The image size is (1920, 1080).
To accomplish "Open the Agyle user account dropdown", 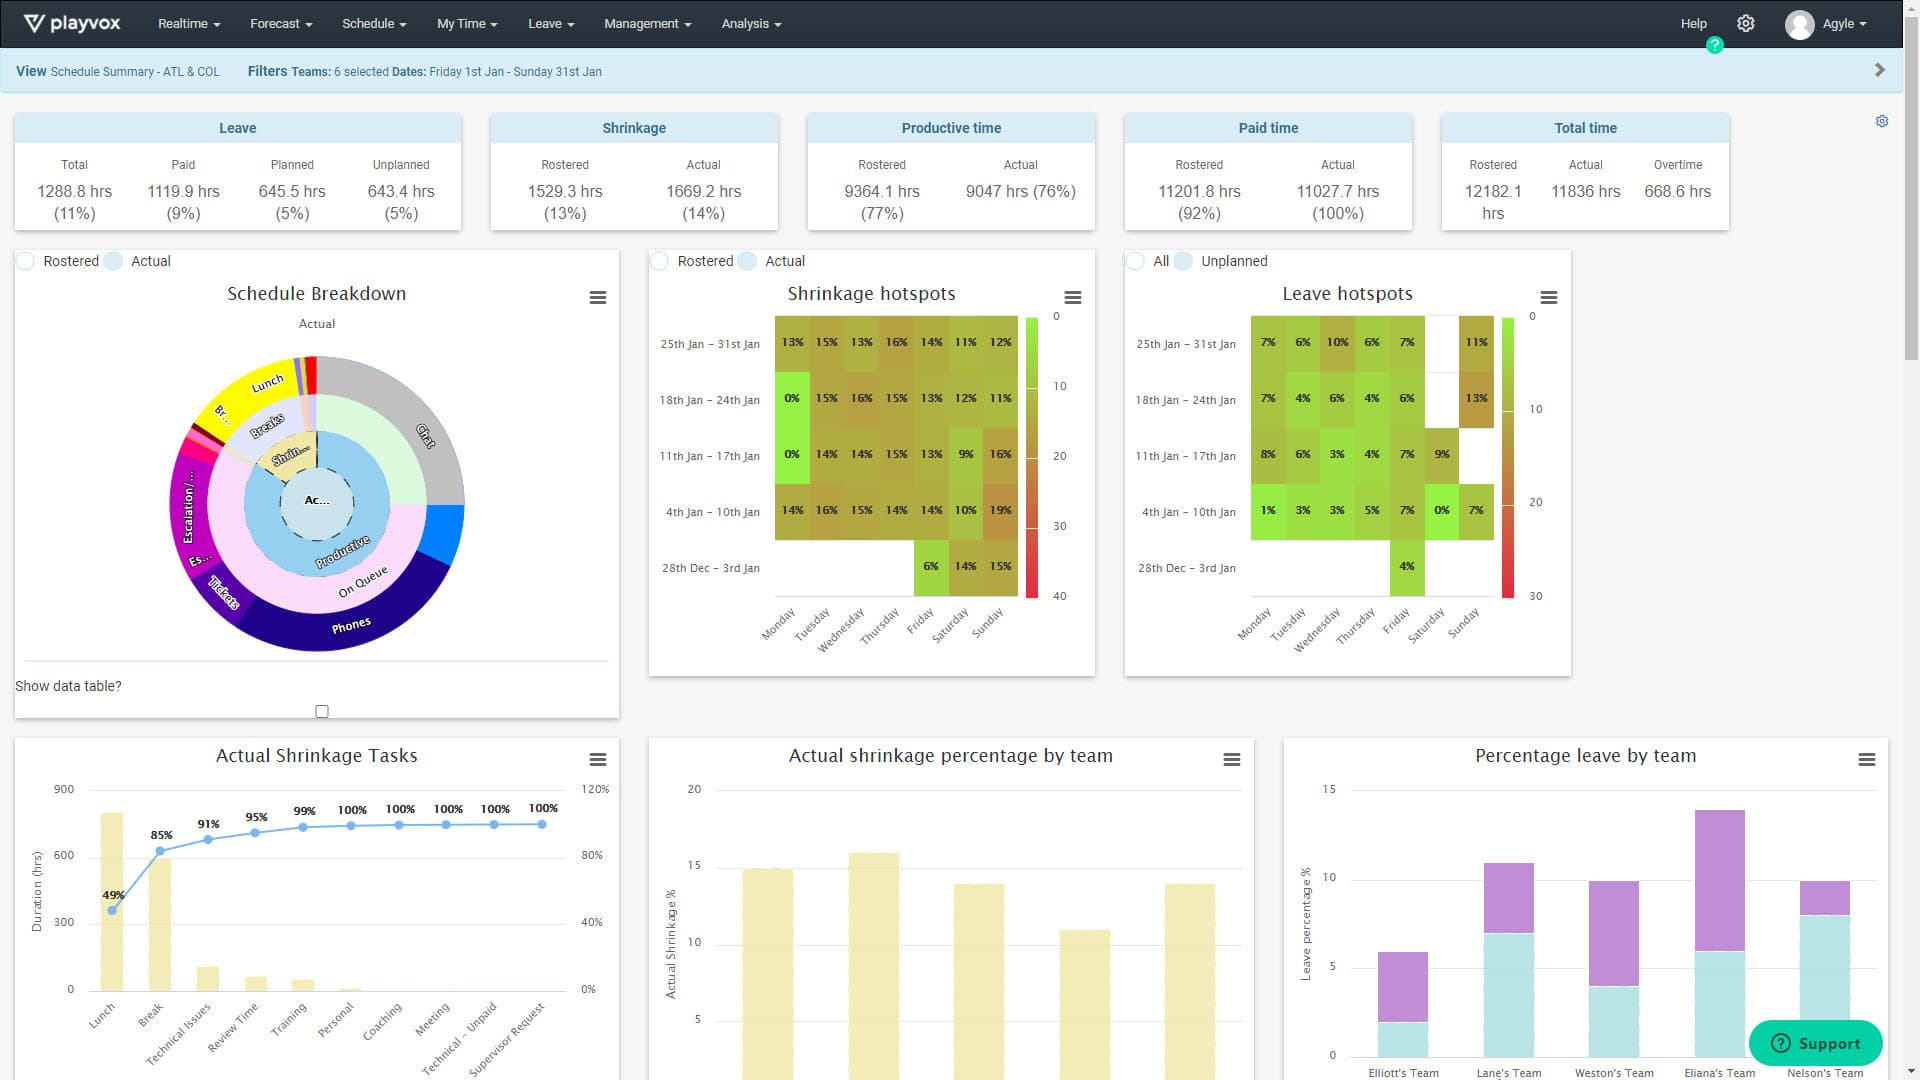I will coord(1828,24).
